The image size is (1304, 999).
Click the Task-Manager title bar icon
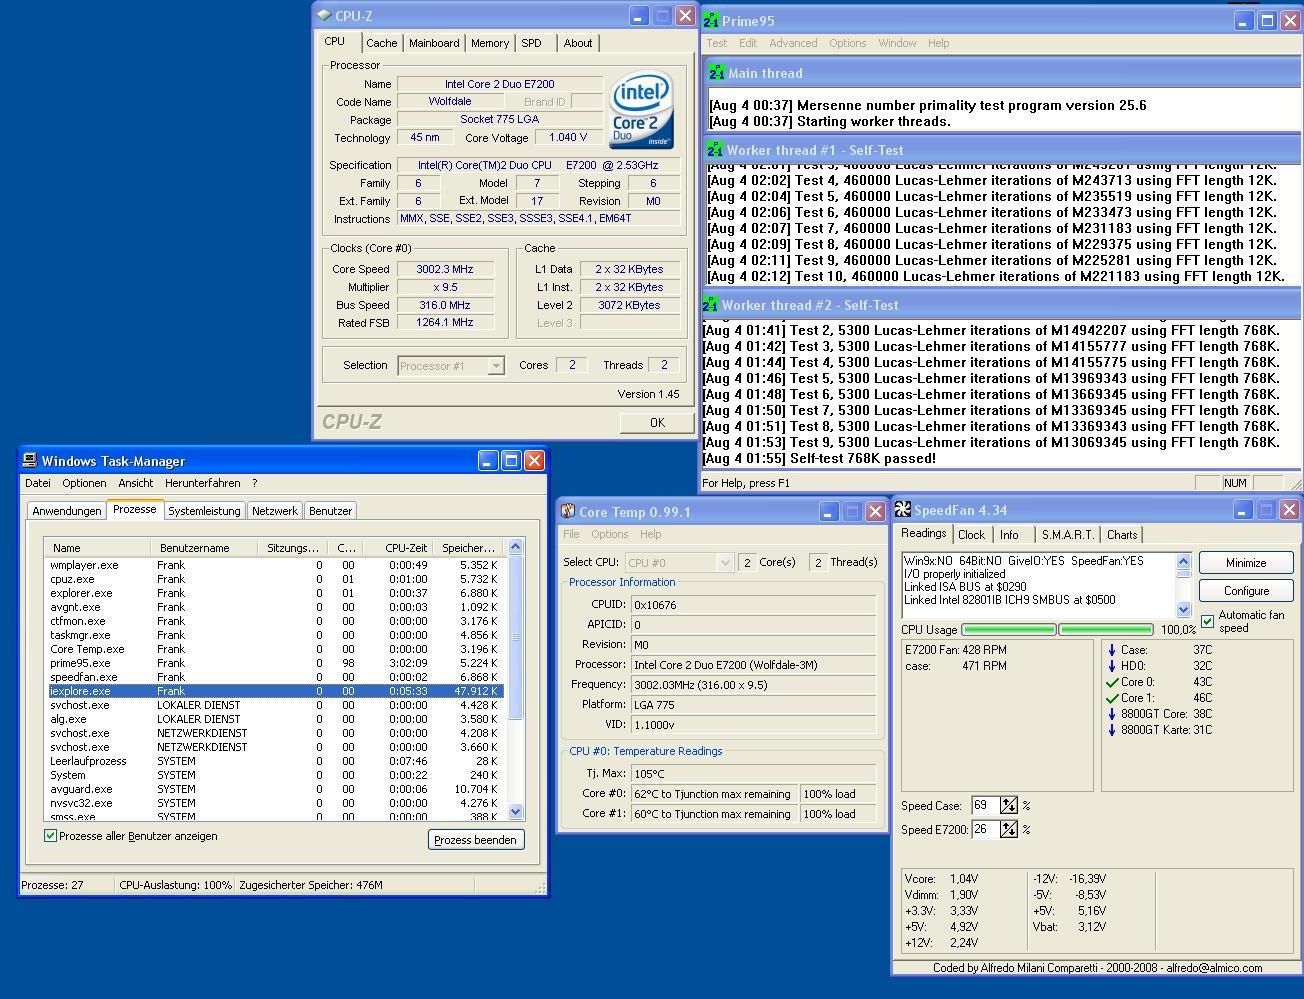[30, 461]
